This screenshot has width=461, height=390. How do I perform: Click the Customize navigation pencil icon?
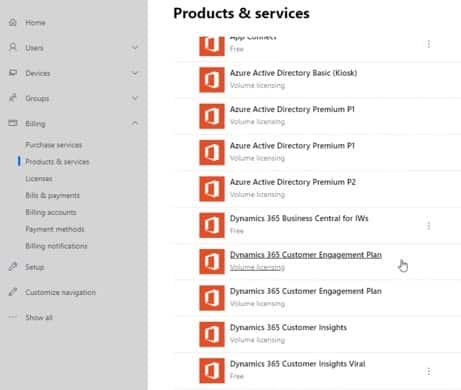(x=13, y=292)
